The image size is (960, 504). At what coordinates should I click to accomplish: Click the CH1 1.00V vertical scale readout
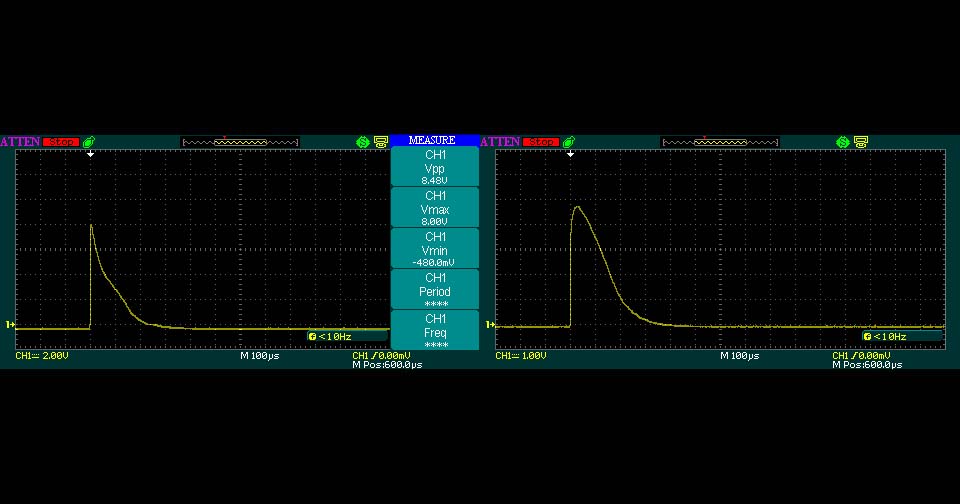522,356
